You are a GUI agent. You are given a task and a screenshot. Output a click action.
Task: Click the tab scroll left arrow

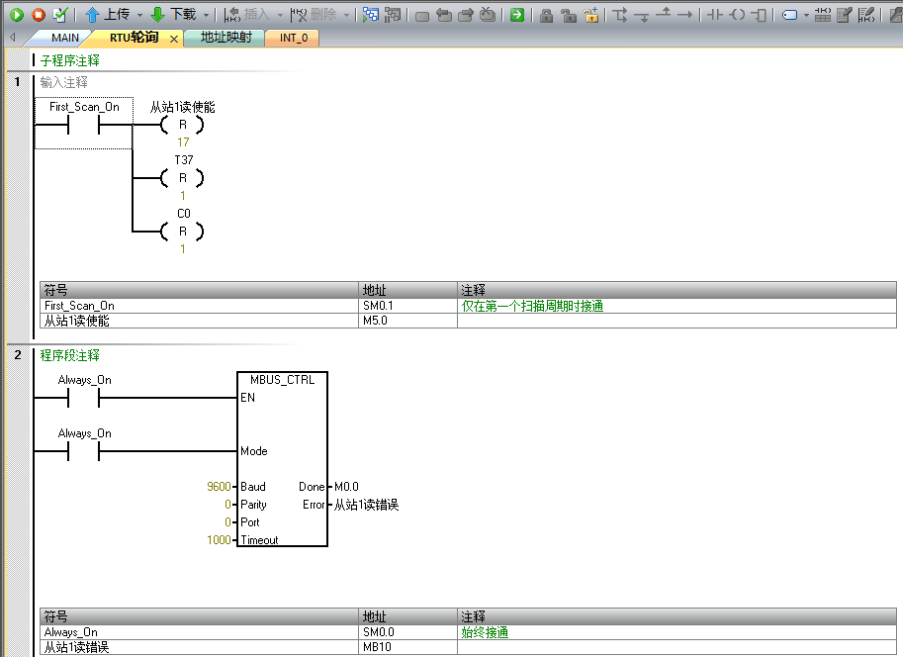click(13, 38)
